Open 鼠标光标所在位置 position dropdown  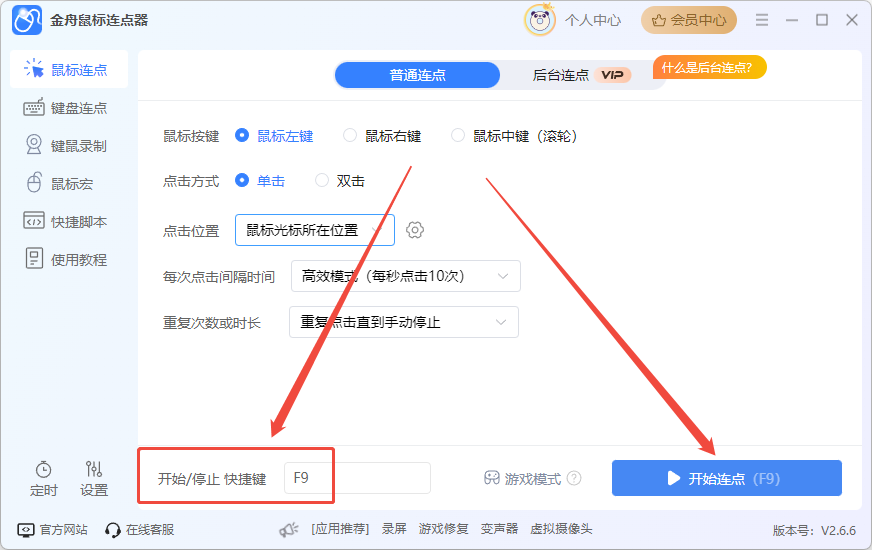pyautogui.click(x=315, y=230)
